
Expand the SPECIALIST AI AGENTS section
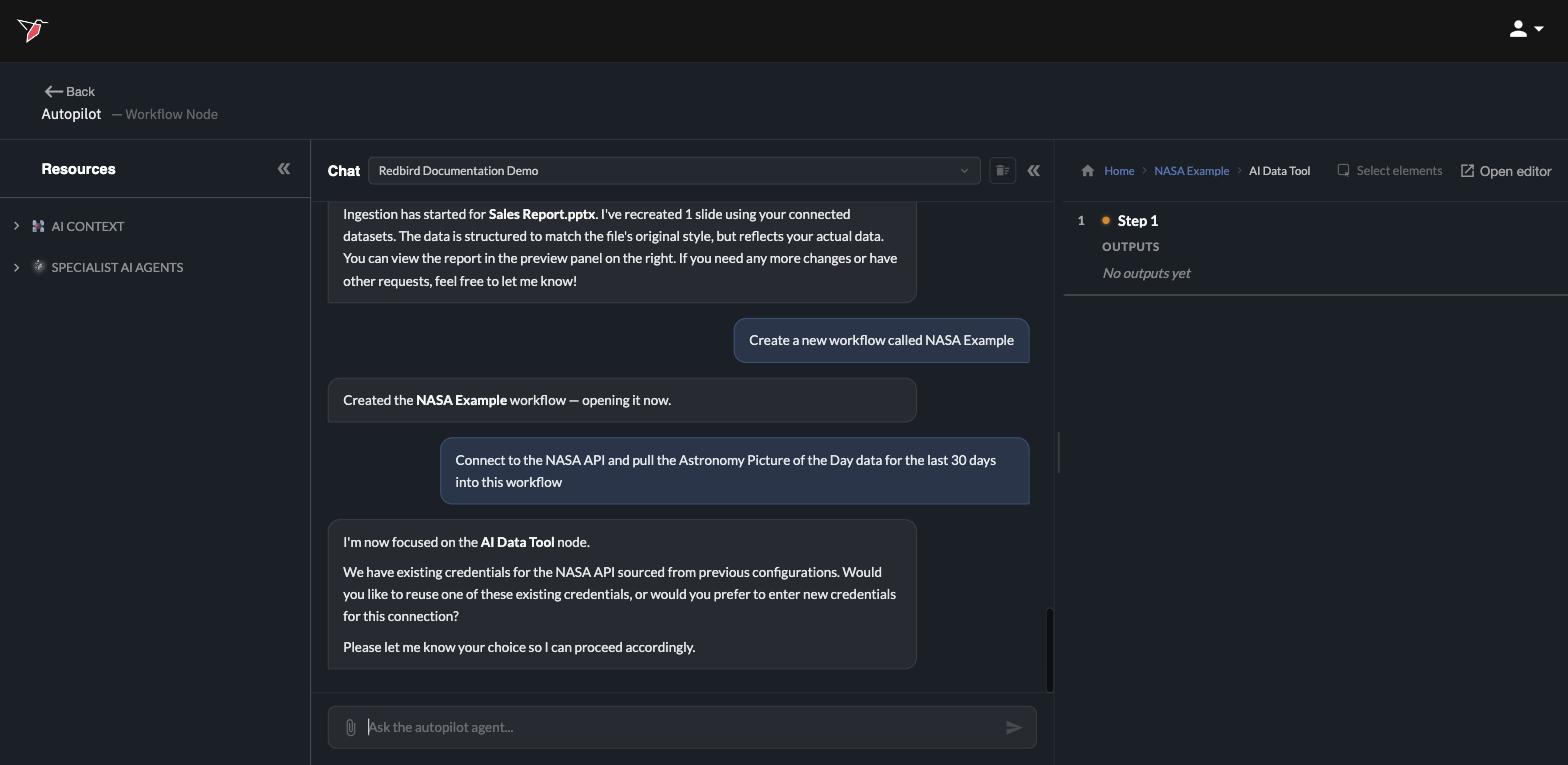[x=16, y=267]
